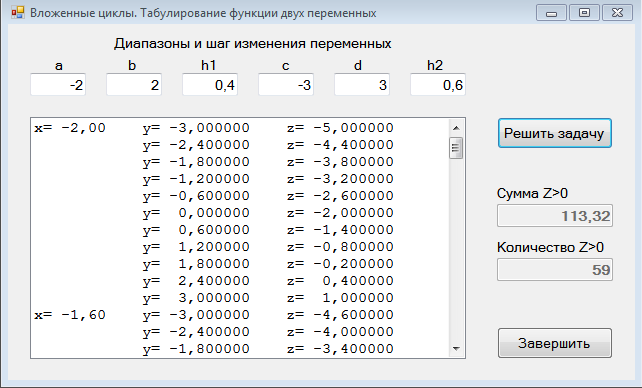The image size is (642, 388).
Task: Focus the h2 step input field
Action: [x=438, y=85]
